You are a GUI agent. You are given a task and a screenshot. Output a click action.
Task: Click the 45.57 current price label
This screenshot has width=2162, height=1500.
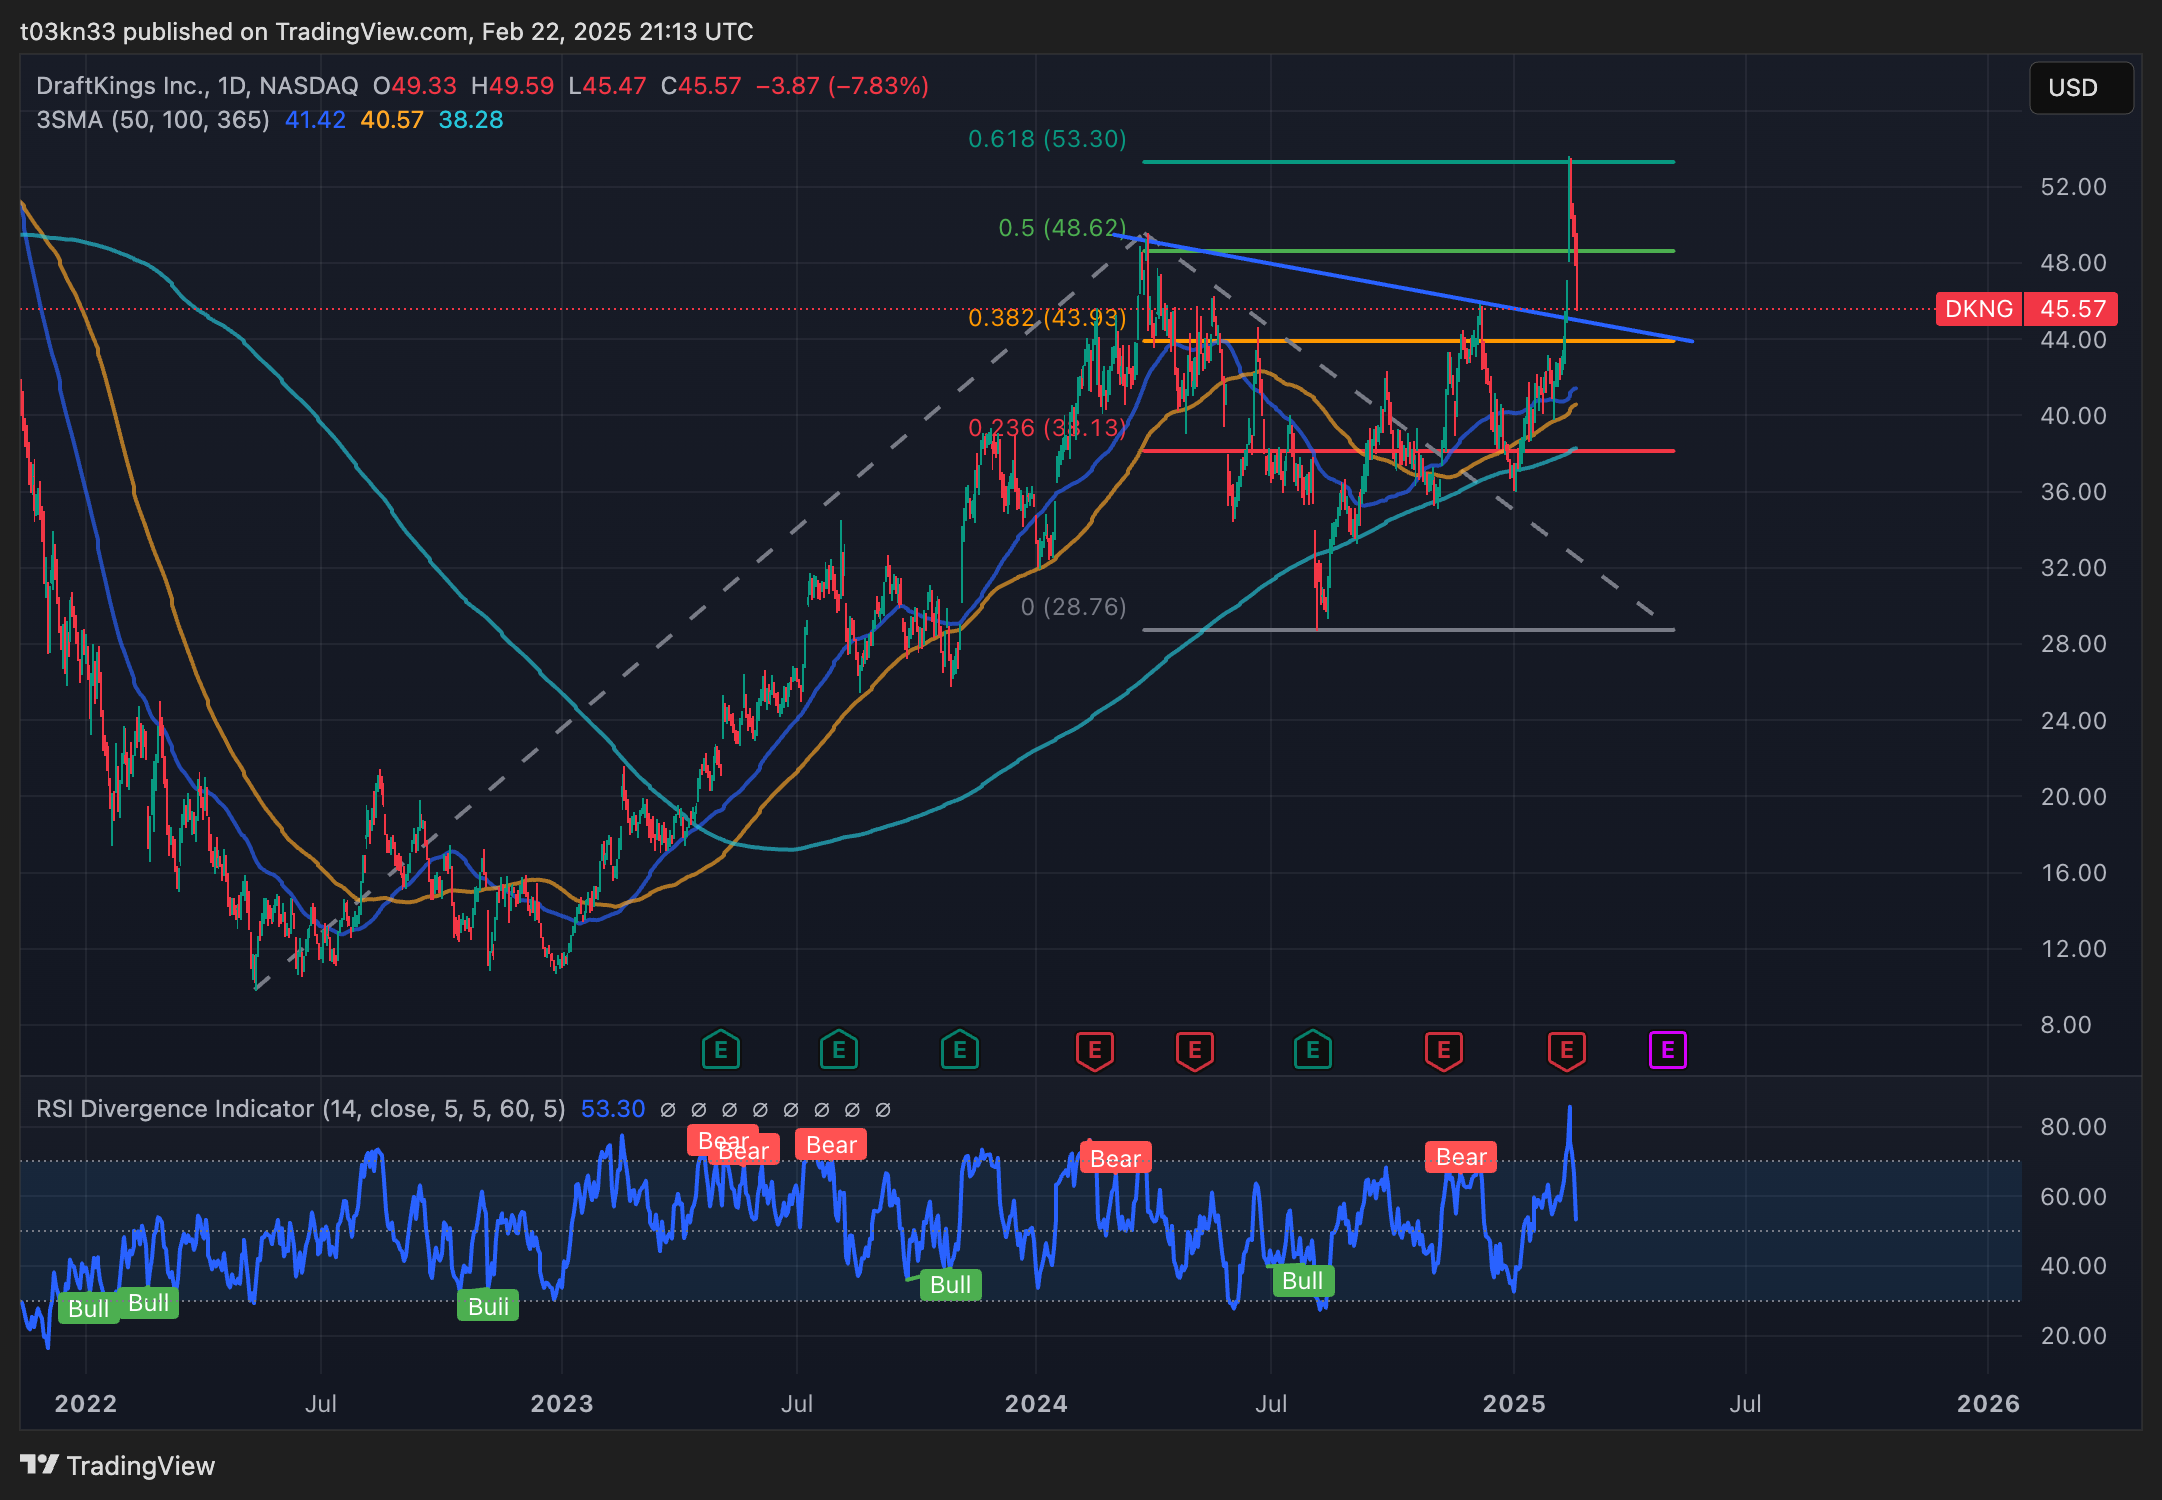click(2072, 309)
